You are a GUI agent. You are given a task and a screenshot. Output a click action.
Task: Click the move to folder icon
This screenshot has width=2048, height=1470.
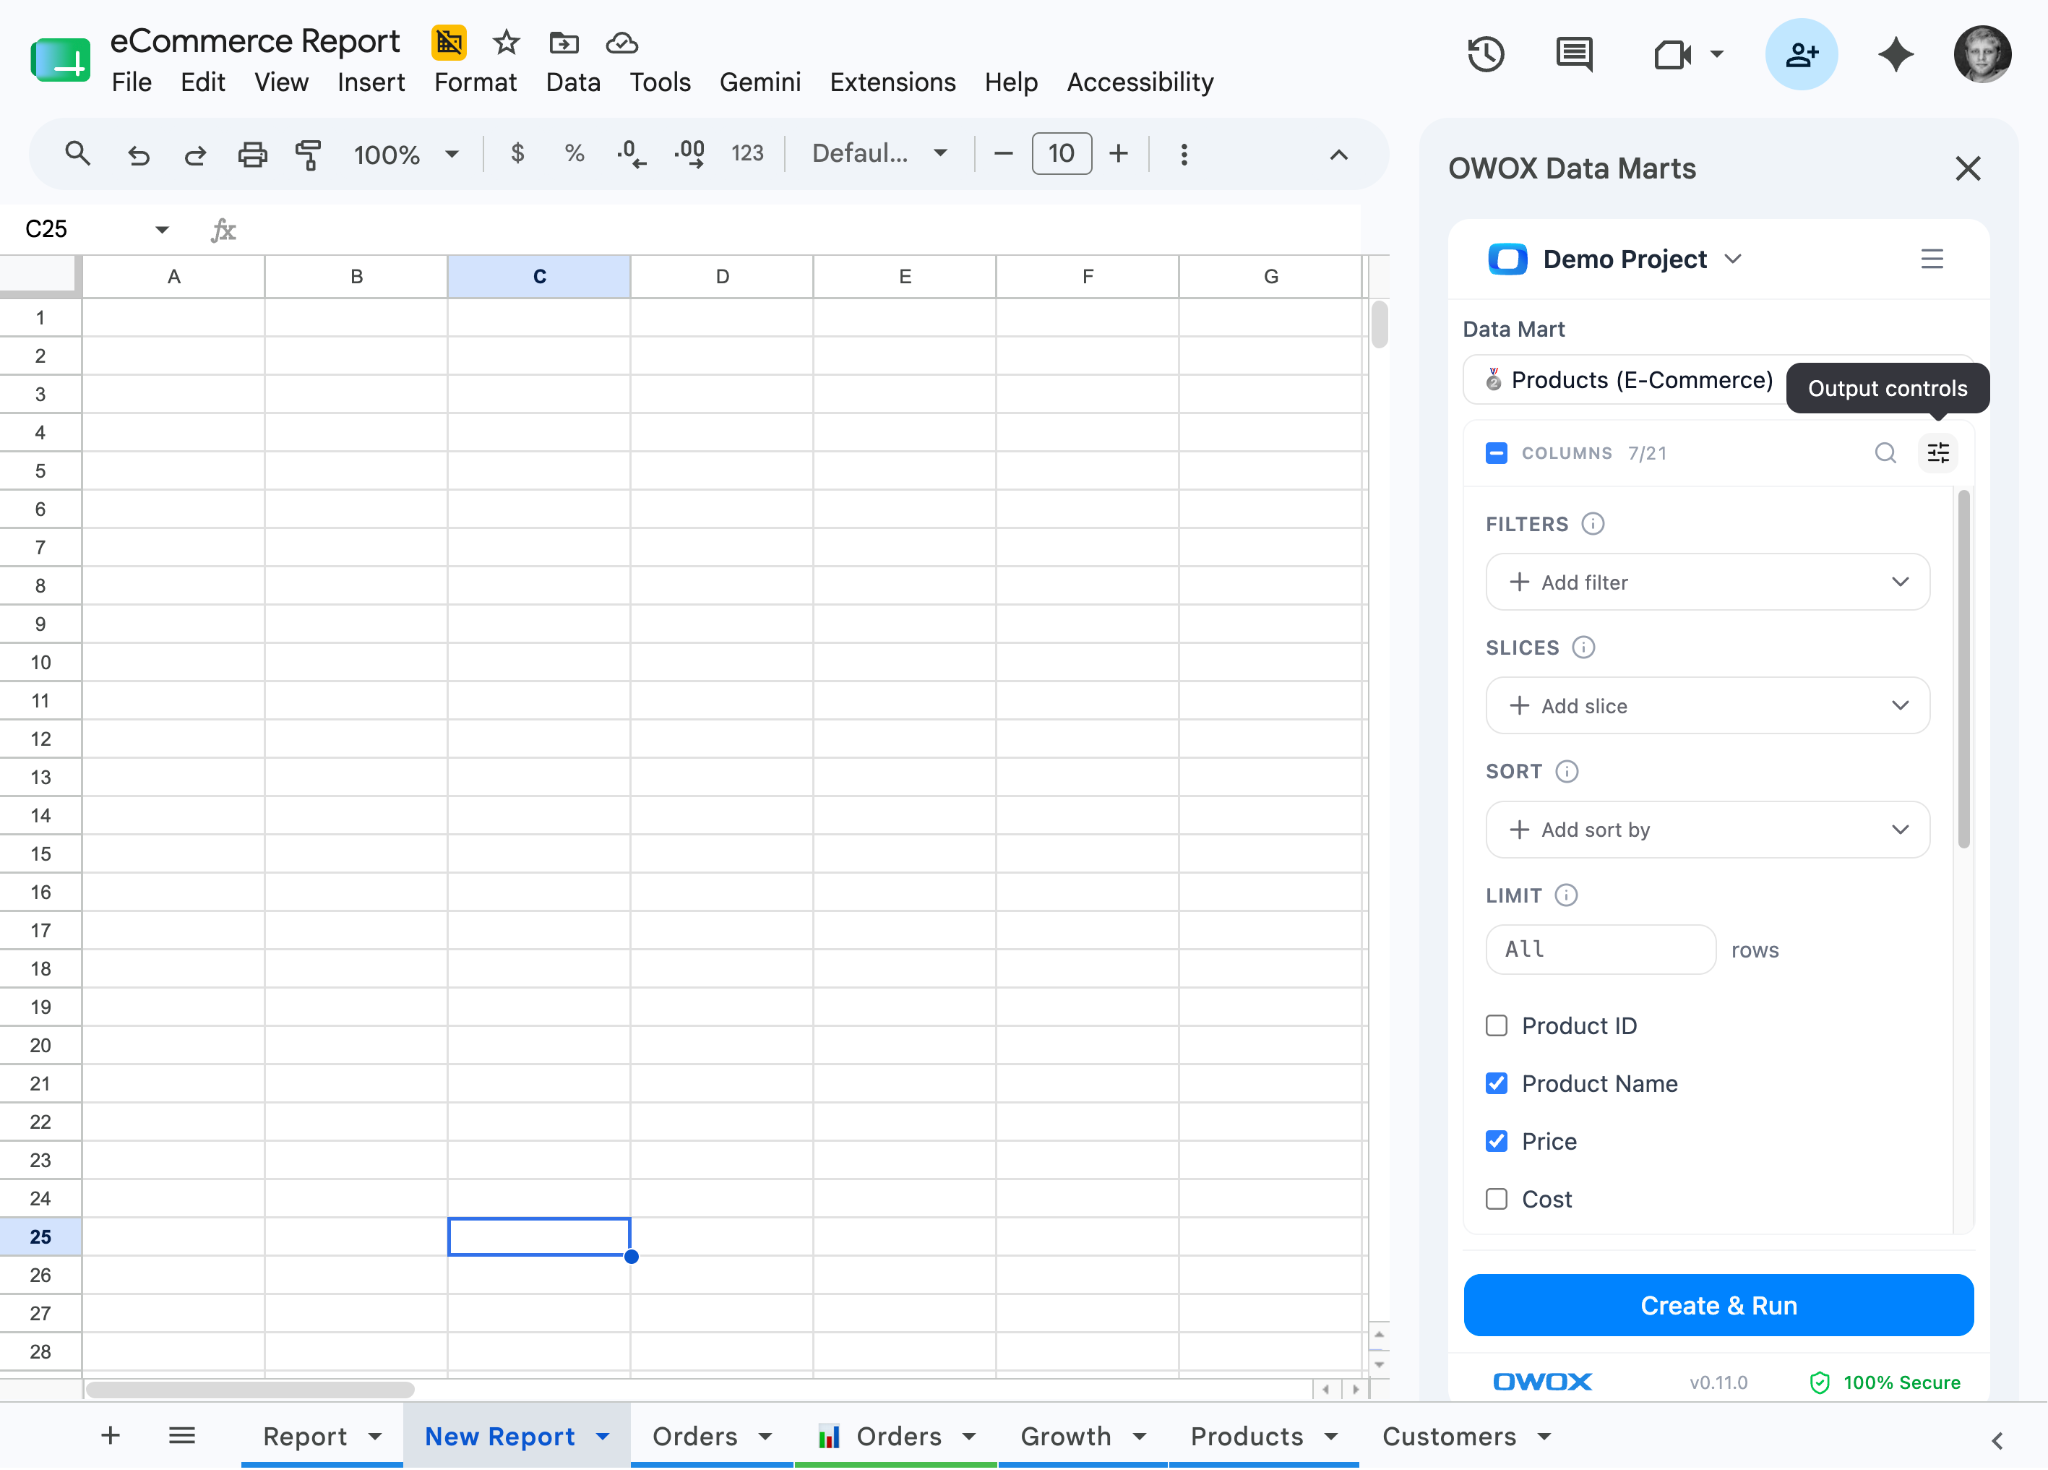[564, 42]
